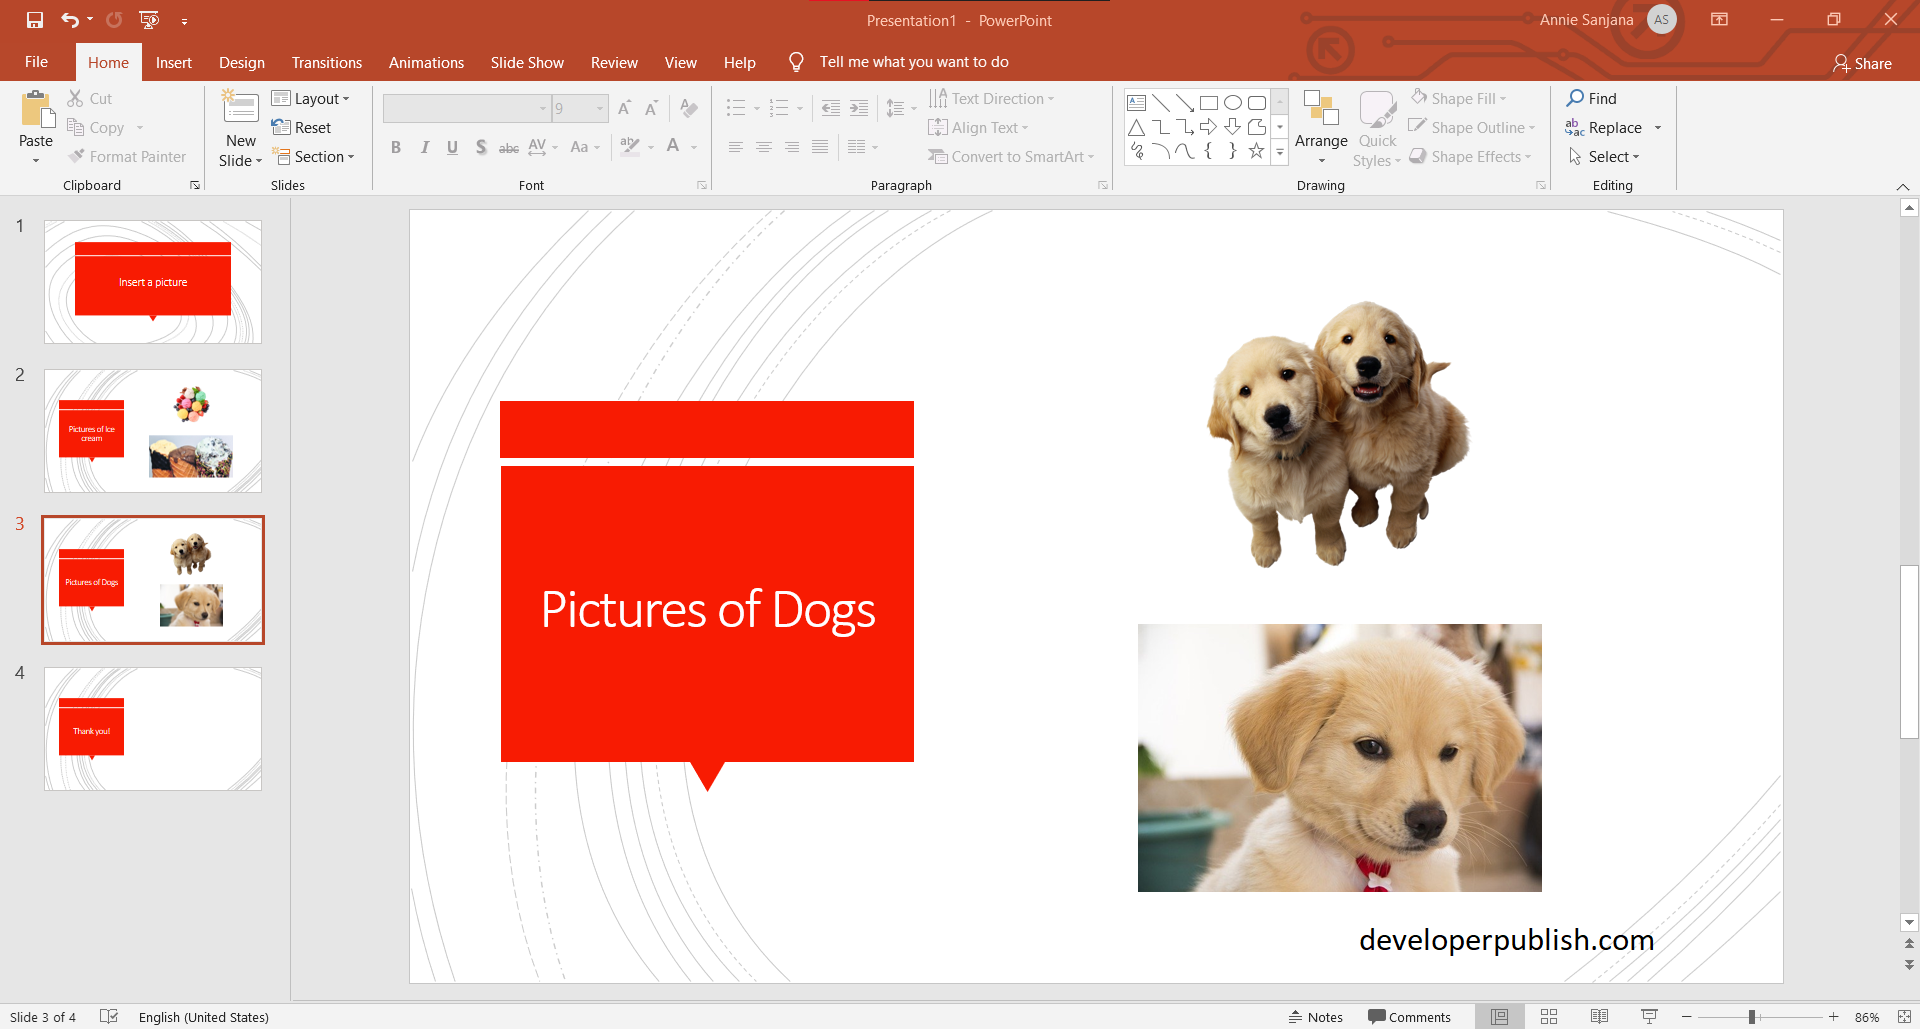The height and width of the screenshot is (1029, 1920).
Task: Open the Slide Show tab
Action: pos(527,62)
